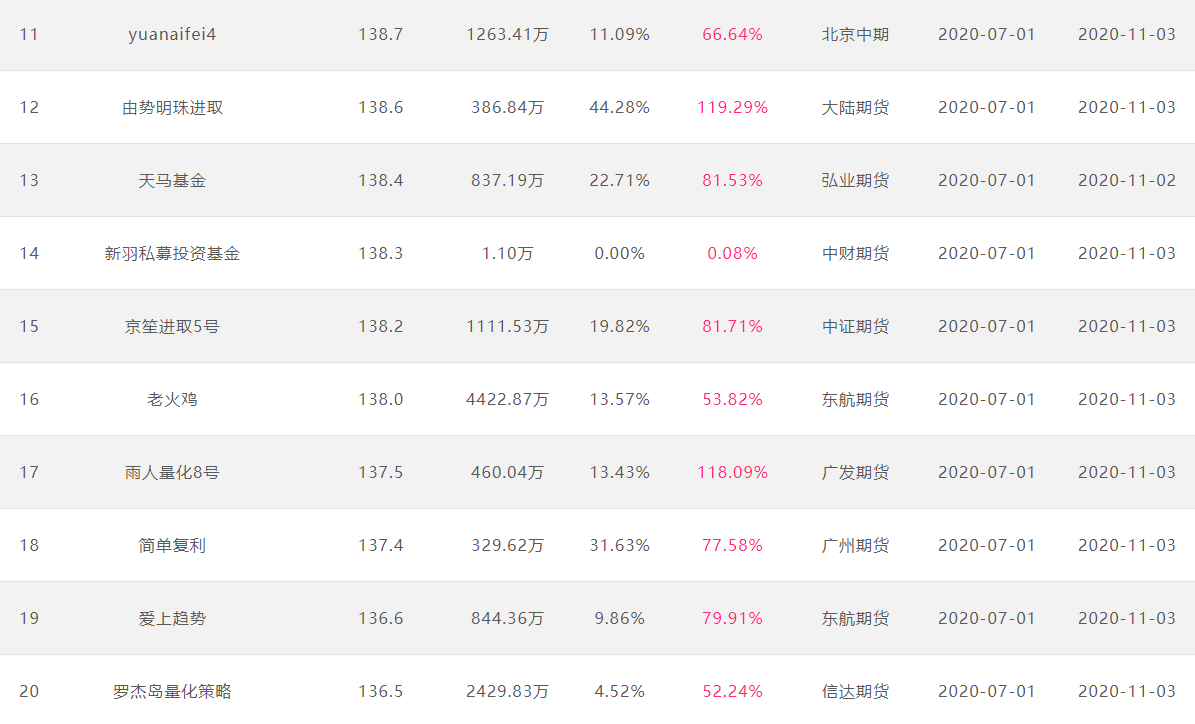Click the 118.09% return value

tap(732, 473)
